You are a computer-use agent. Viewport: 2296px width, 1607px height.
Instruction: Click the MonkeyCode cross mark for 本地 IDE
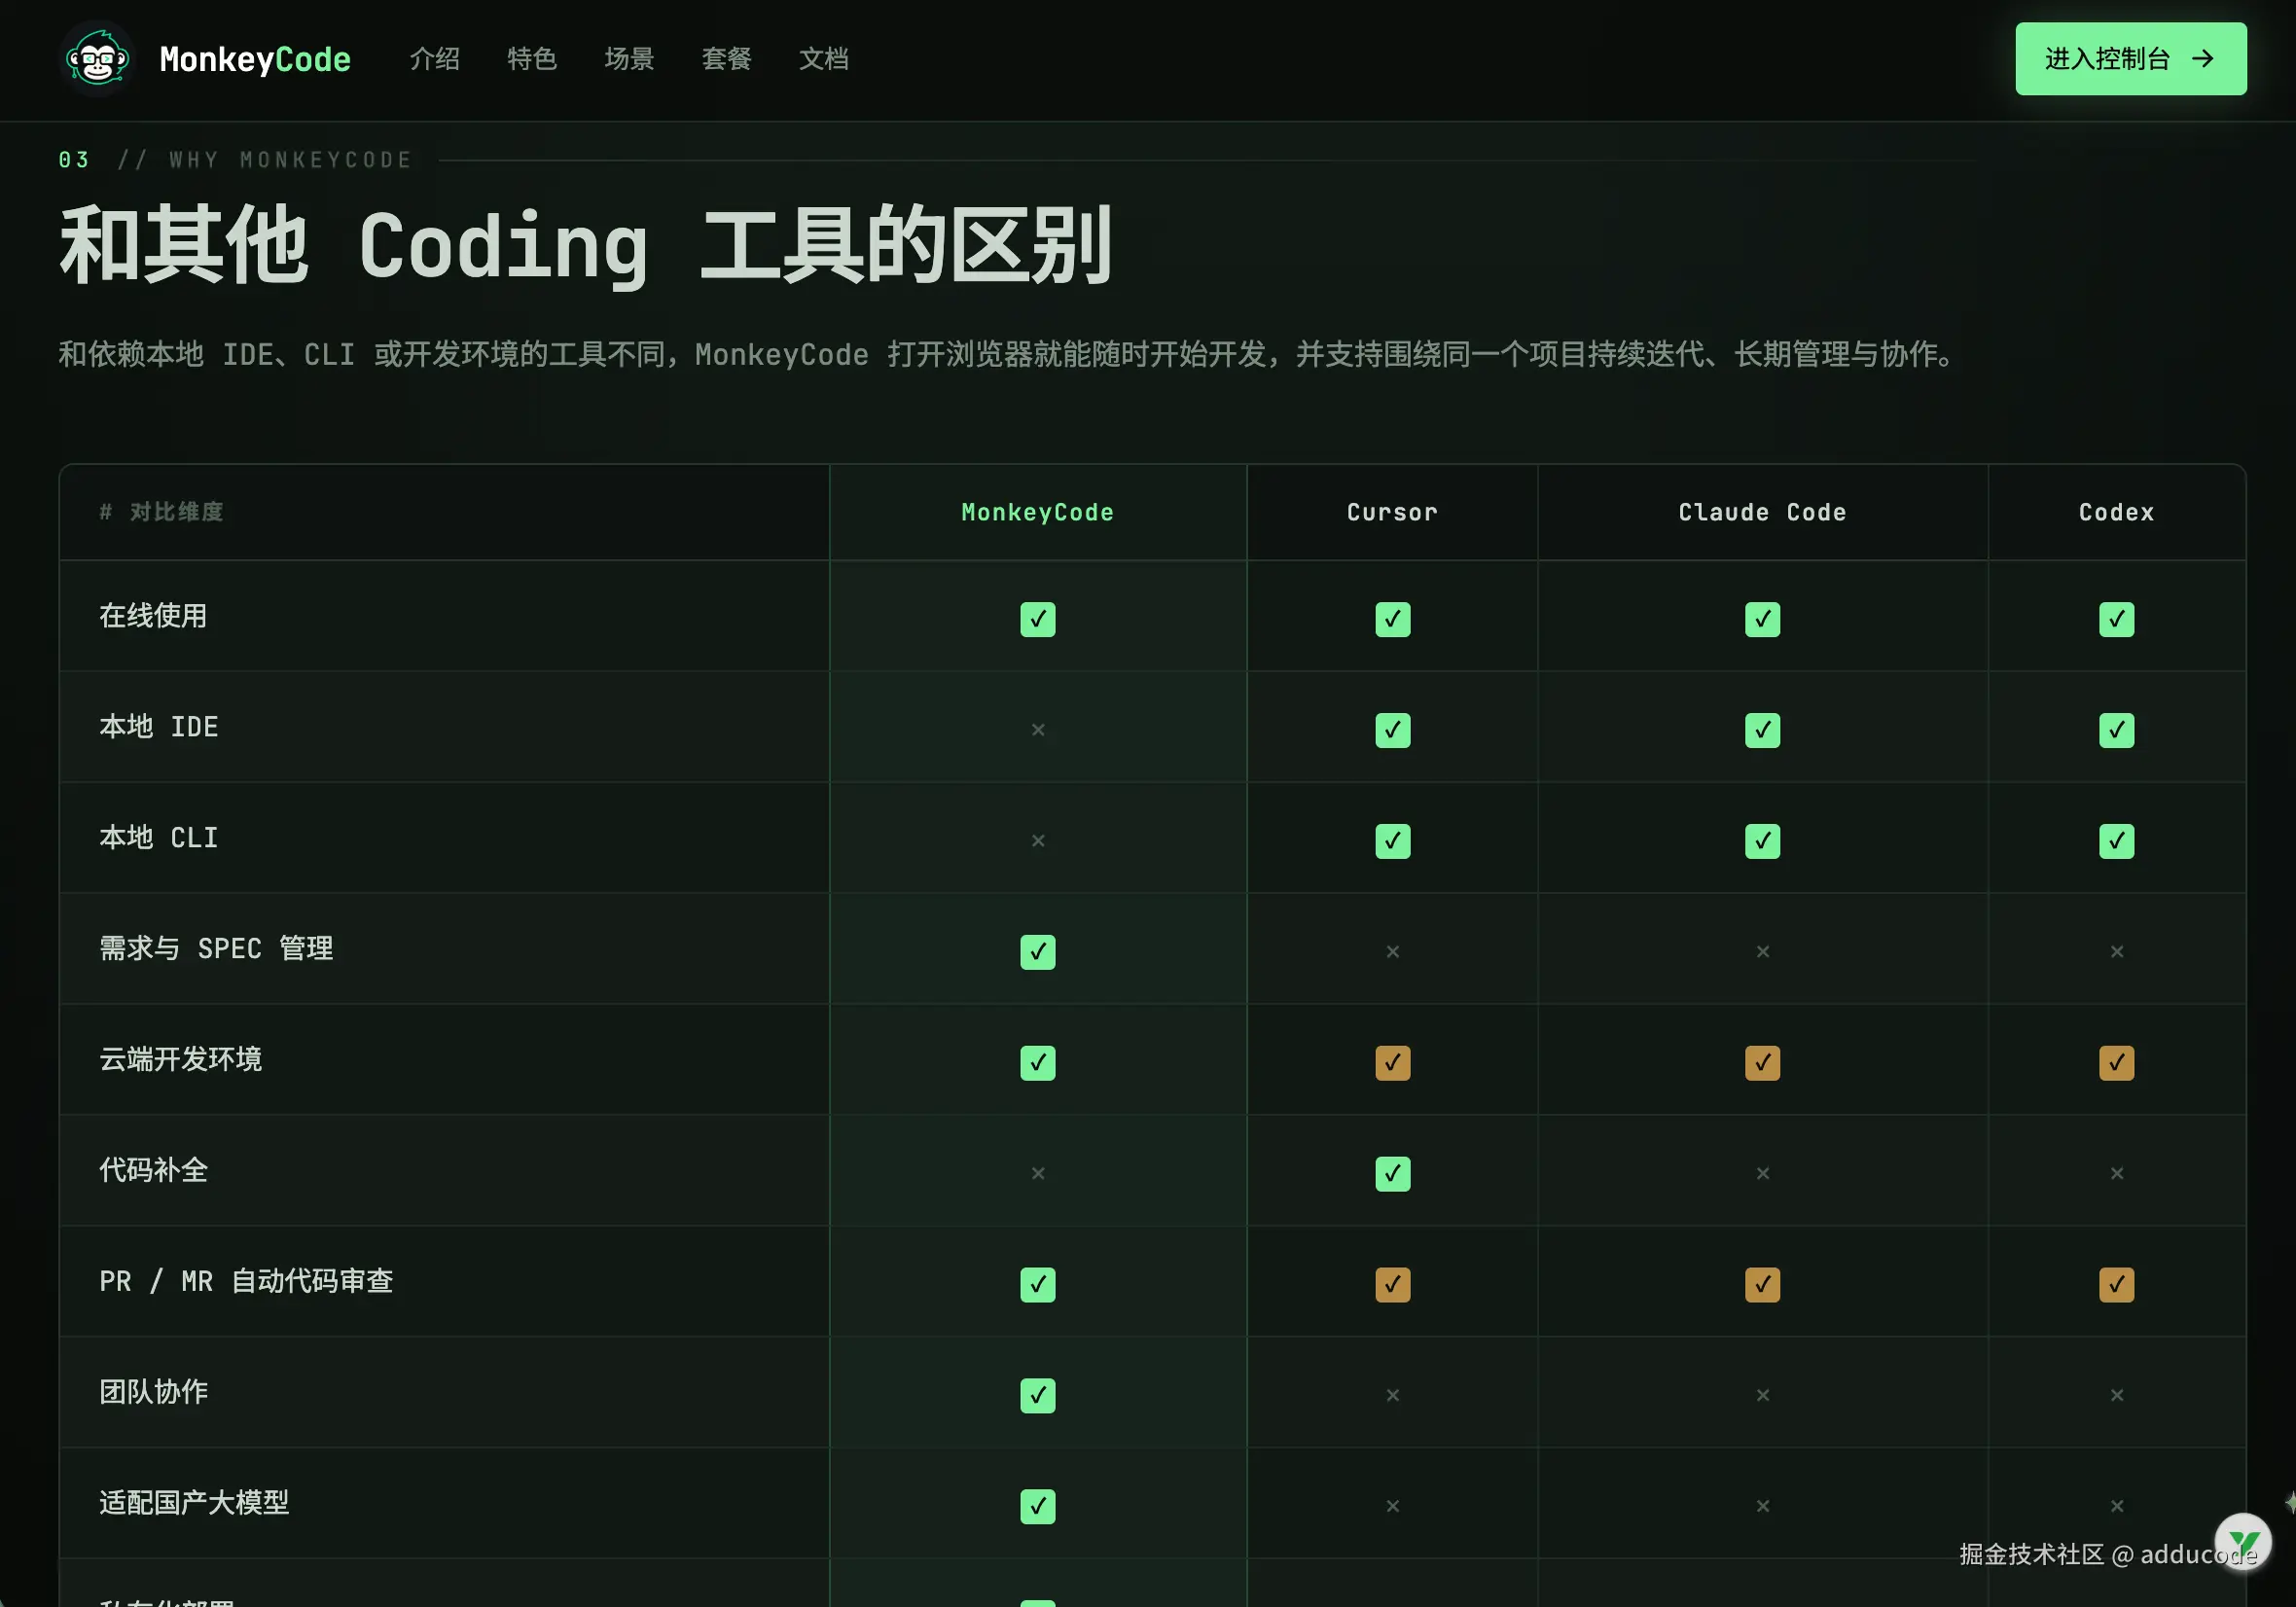(x=1037, y=730)
